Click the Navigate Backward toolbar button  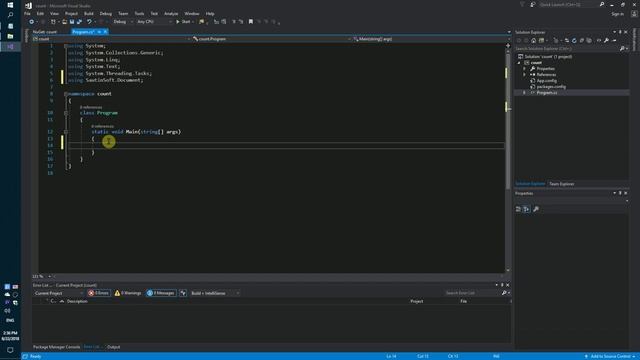click(x=31, y=22)
